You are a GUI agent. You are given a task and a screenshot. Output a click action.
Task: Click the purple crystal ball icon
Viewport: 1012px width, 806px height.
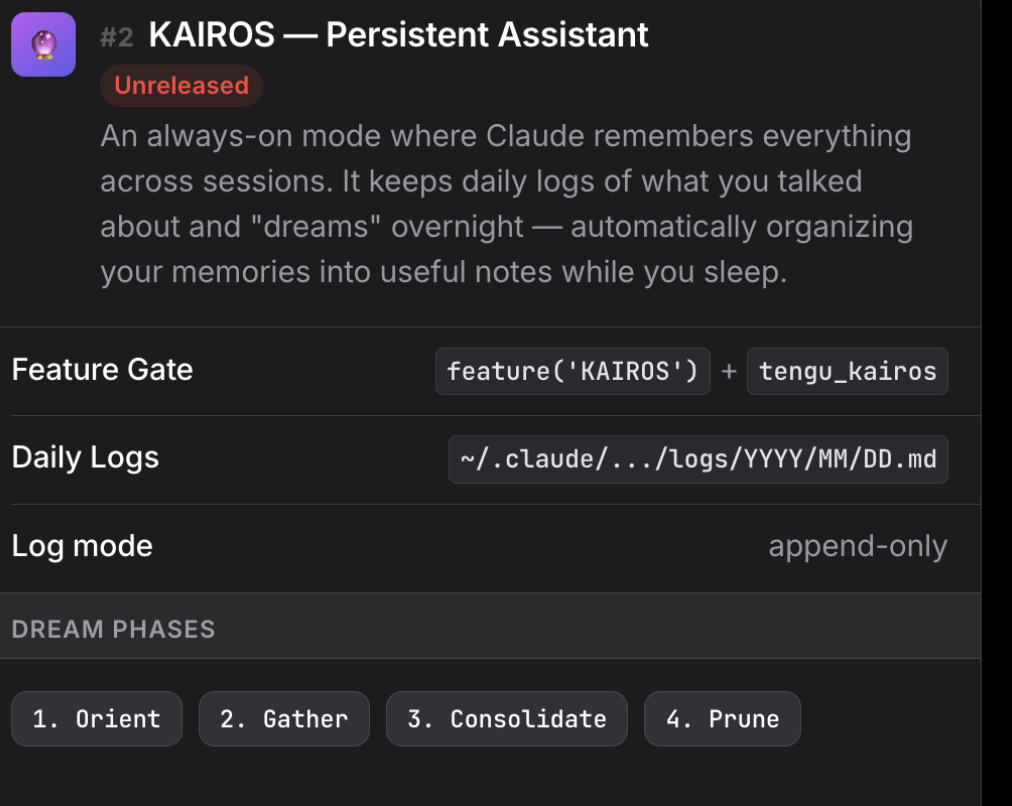(43, 45)
